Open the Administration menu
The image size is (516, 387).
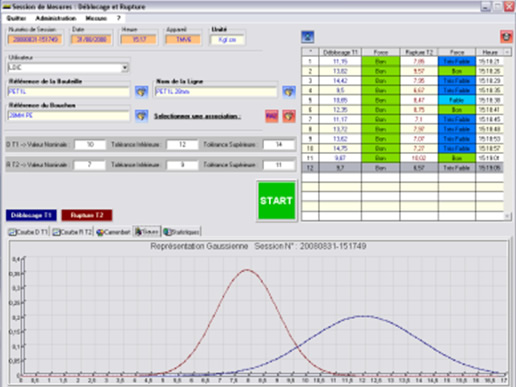click(x=56, y=18)
